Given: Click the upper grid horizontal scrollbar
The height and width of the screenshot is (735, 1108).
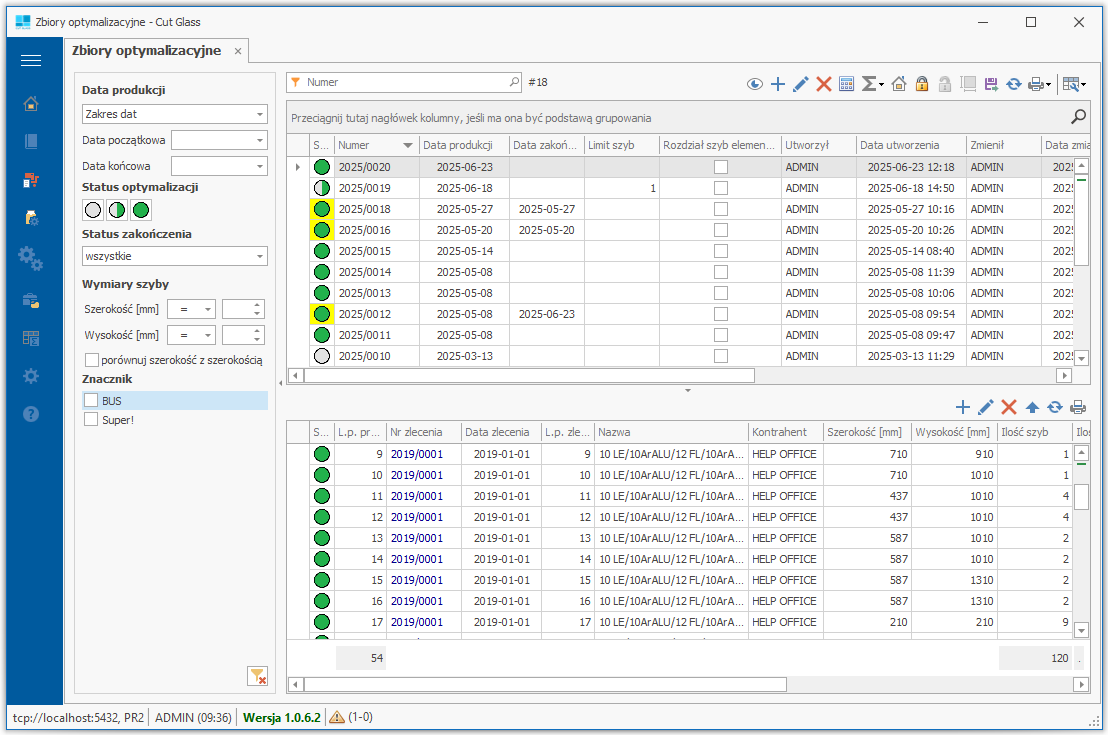Looking at the screenshot, I should click(x=529, y=375).
